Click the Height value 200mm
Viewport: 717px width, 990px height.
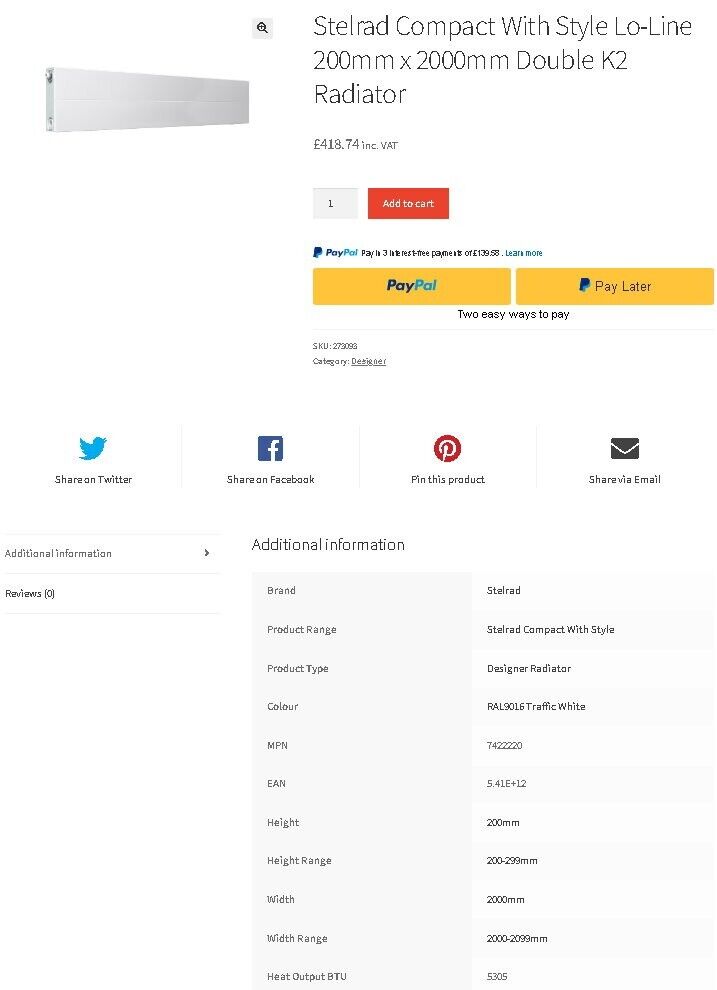tap(503, 823)
